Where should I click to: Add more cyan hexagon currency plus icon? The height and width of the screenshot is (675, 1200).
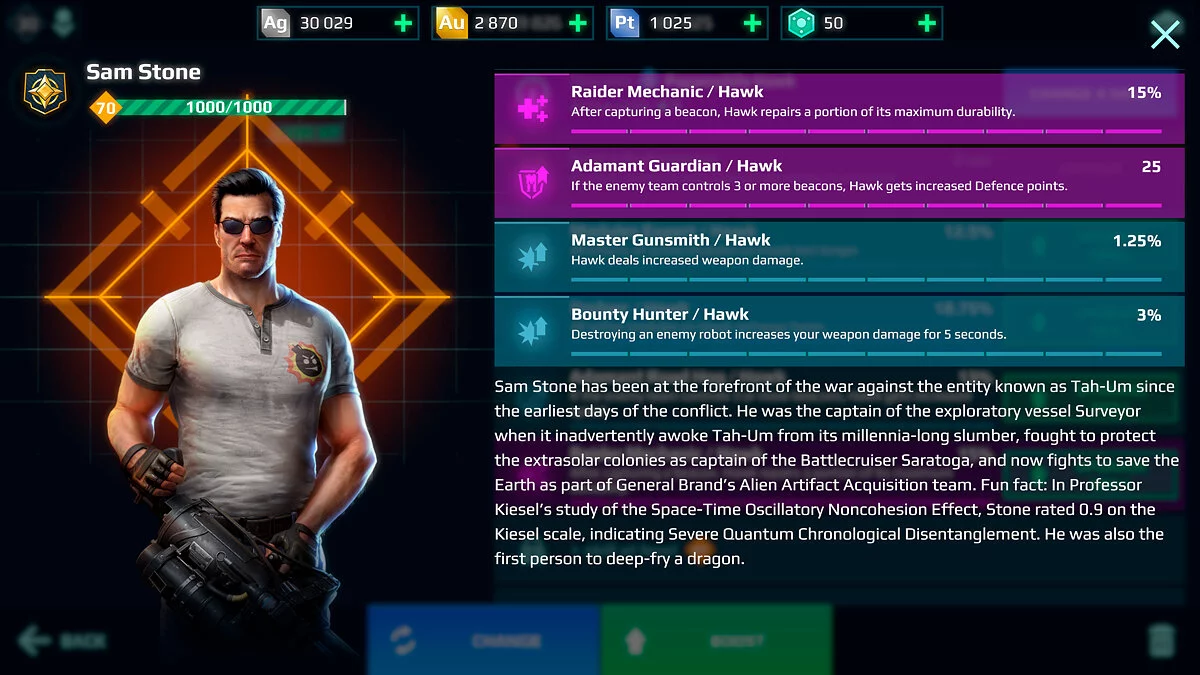[x=927, y=23]
